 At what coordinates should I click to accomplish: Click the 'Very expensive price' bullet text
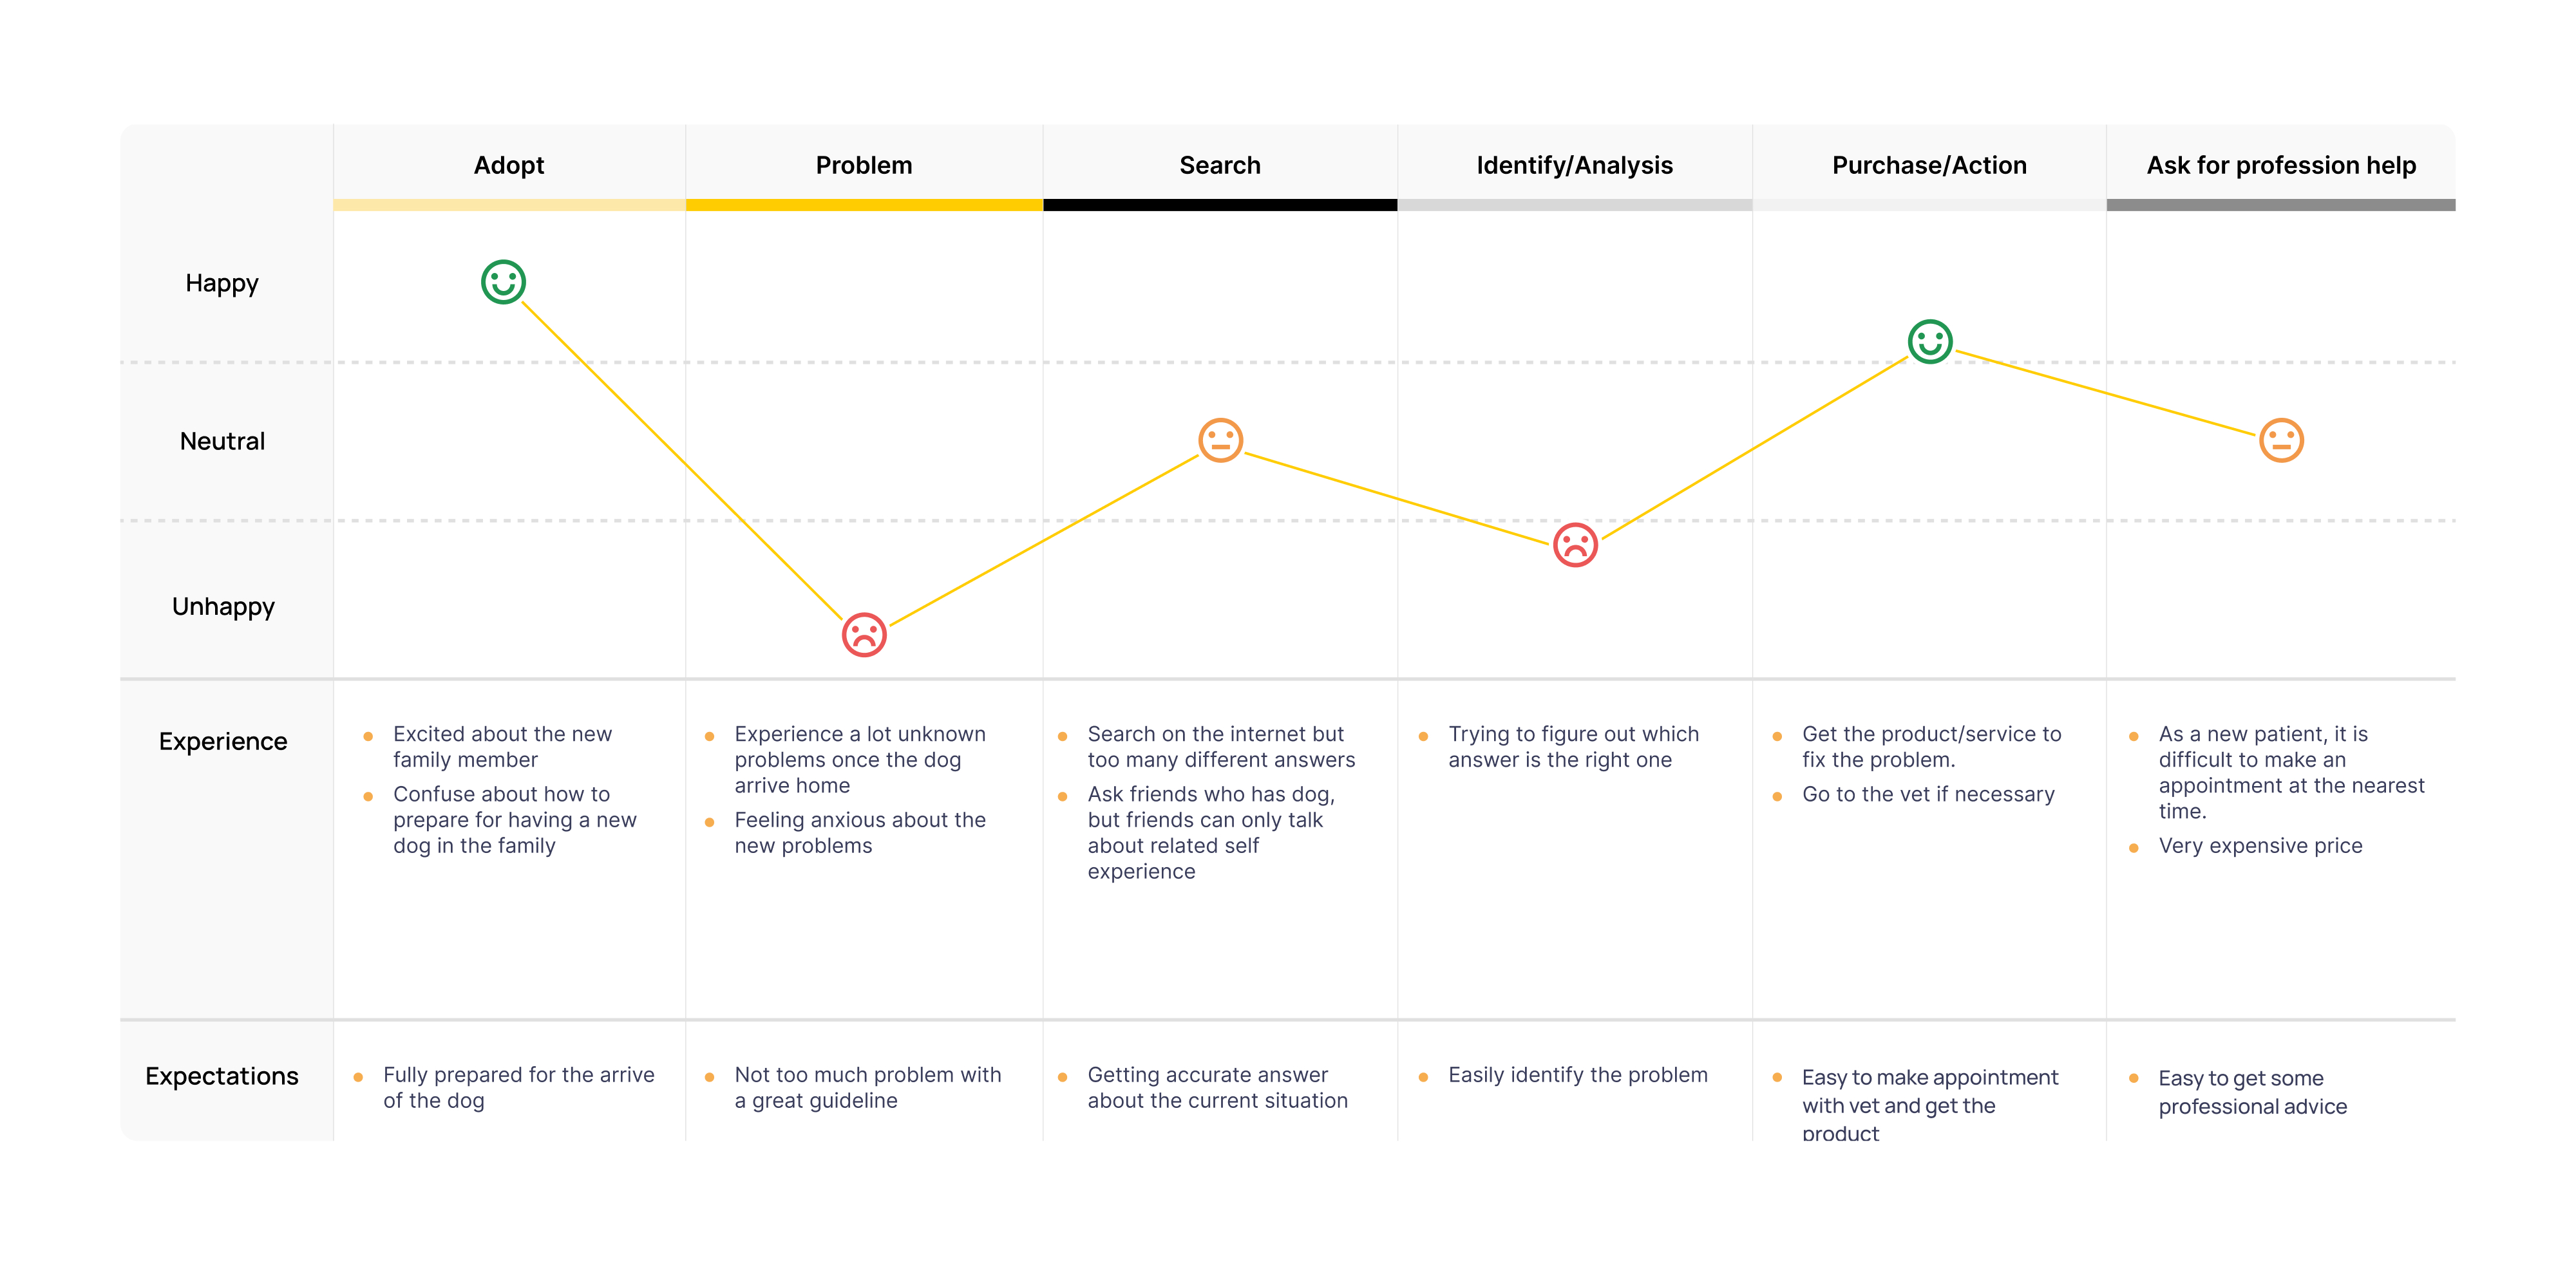[x=2260, y=846]
